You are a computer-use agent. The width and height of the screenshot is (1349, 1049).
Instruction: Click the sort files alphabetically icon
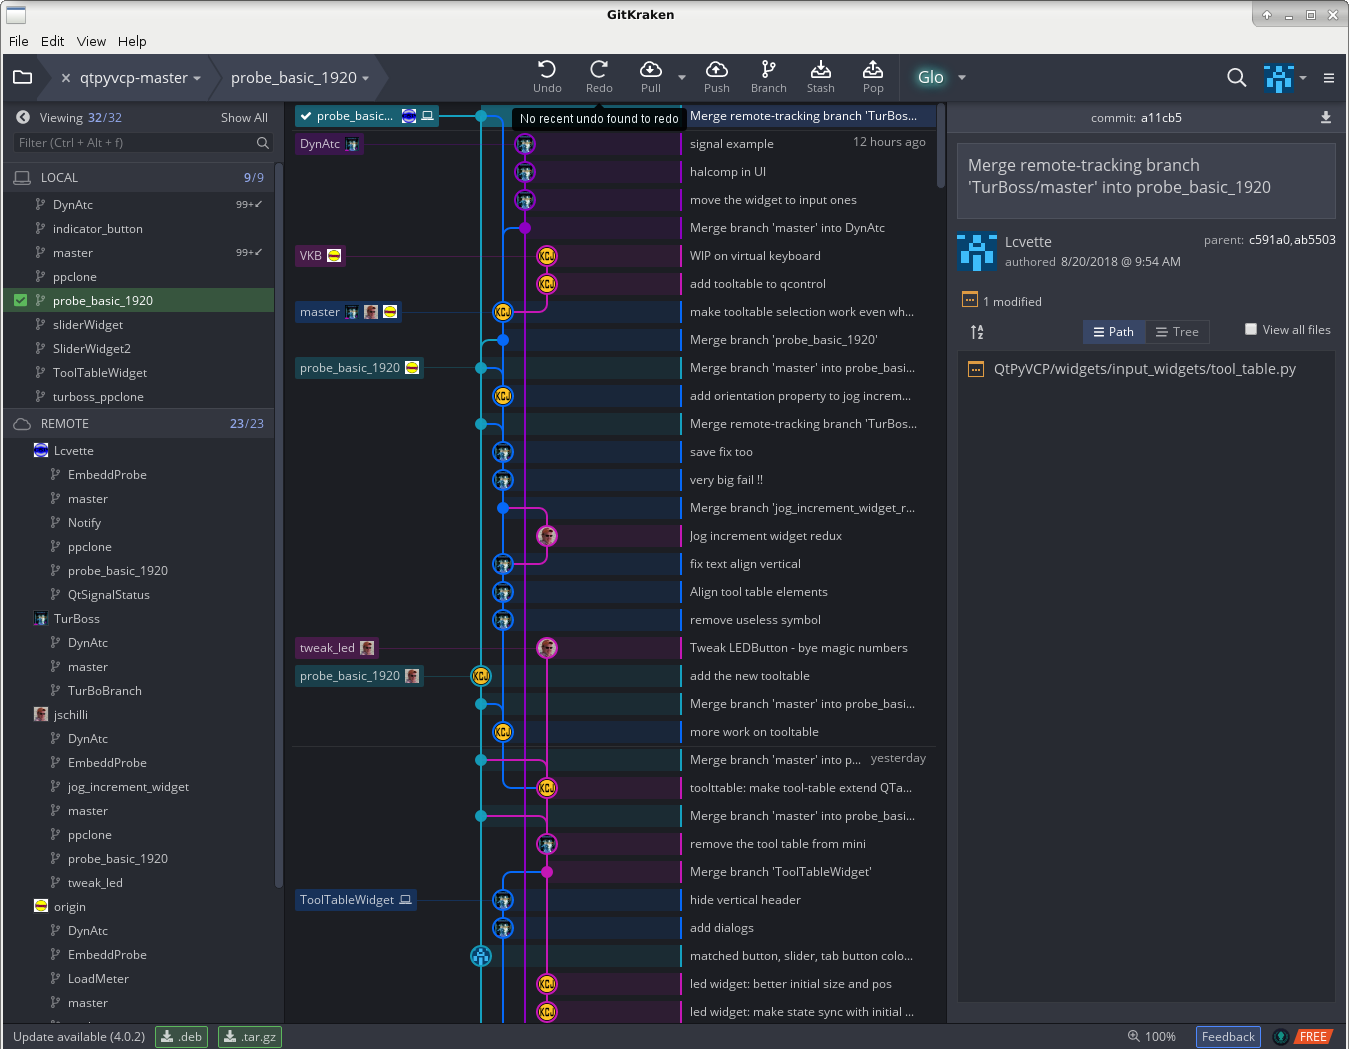pos(977,332)
